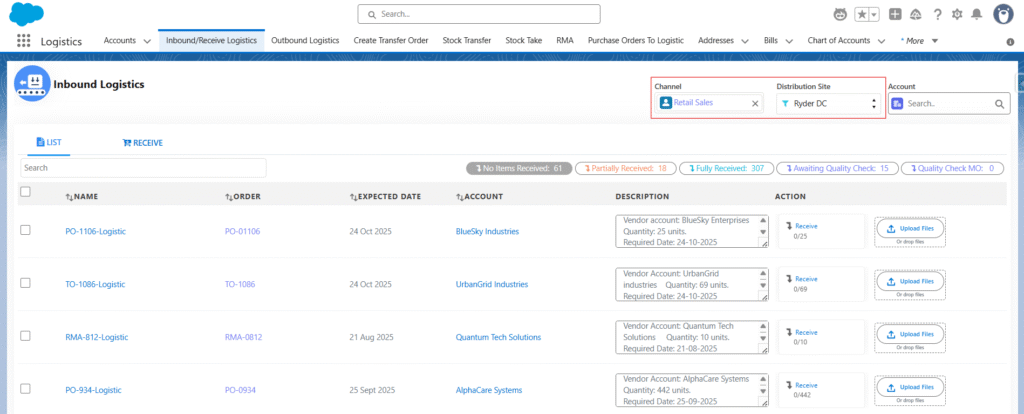The height and width of the screenshot is (414, 1024).
Task: Expand the Accounts tab dropdown chevron
Action: 147,41
